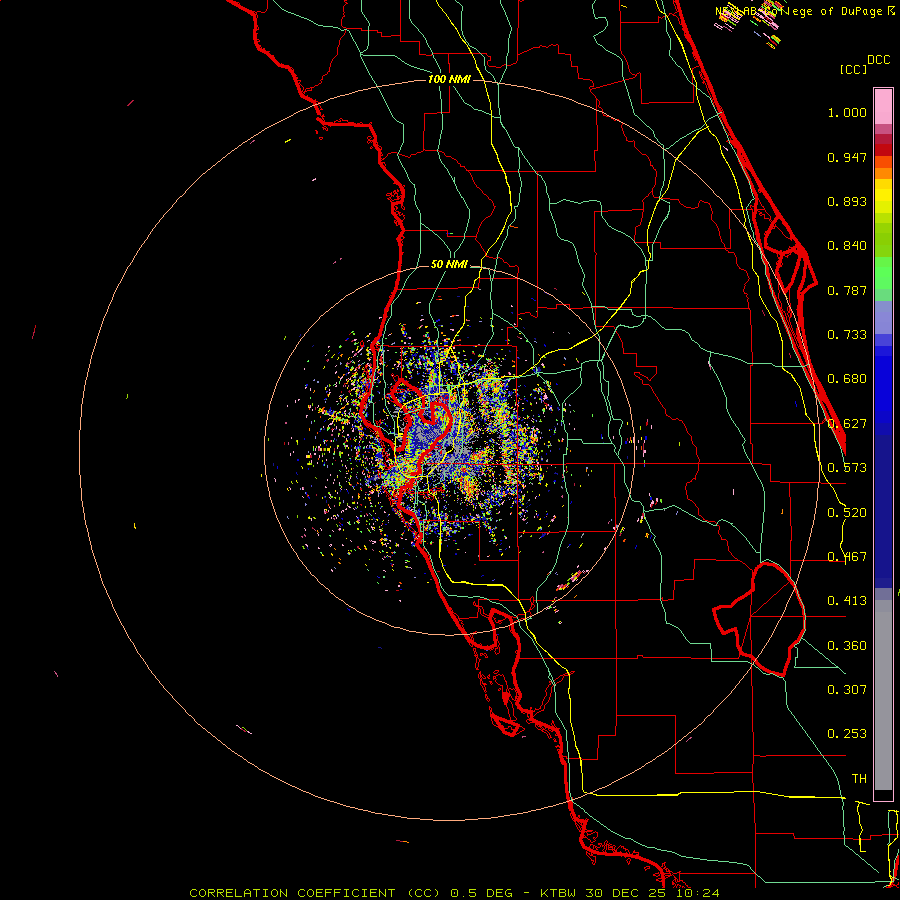This screenshot has height=900, width=900.
Task: Pick the red segment near 0.947
Action: pyautogui.click(x=883, y=150)
